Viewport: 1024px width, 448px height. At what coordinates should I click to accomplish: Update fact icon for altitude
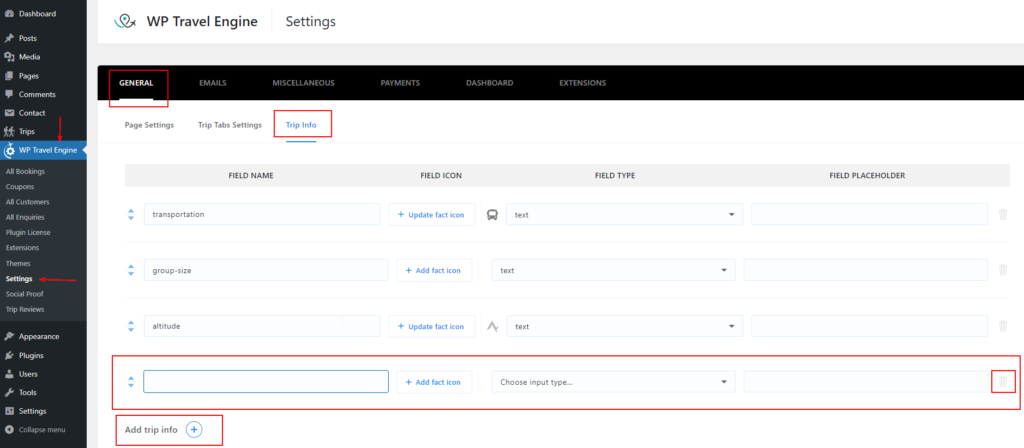pyautogui.click(x=432, y=327)
